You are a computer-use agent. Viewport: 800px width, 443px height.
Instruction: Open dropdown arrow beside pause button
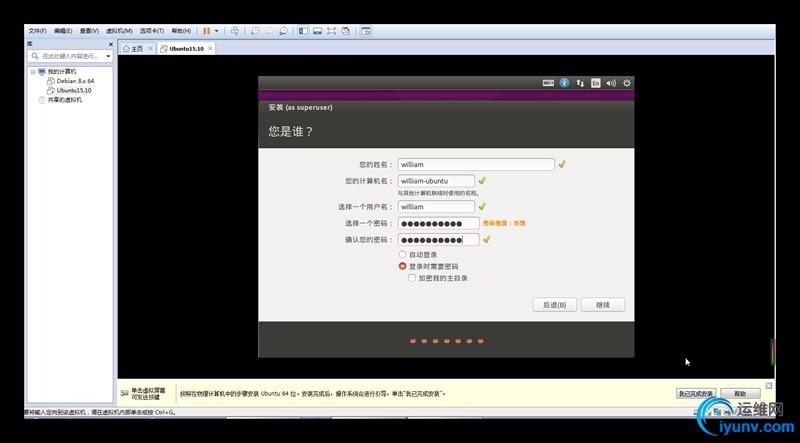tap(216, 31)
